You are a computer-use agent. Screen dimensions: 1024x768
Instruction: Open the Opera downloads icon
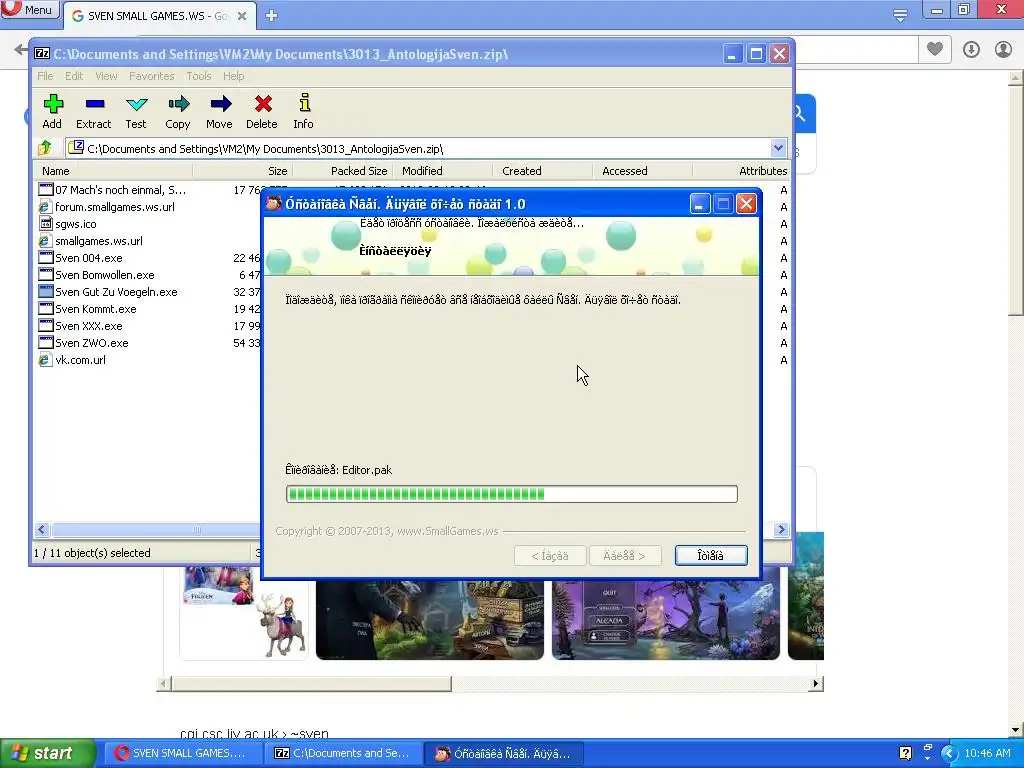[971, 49]
